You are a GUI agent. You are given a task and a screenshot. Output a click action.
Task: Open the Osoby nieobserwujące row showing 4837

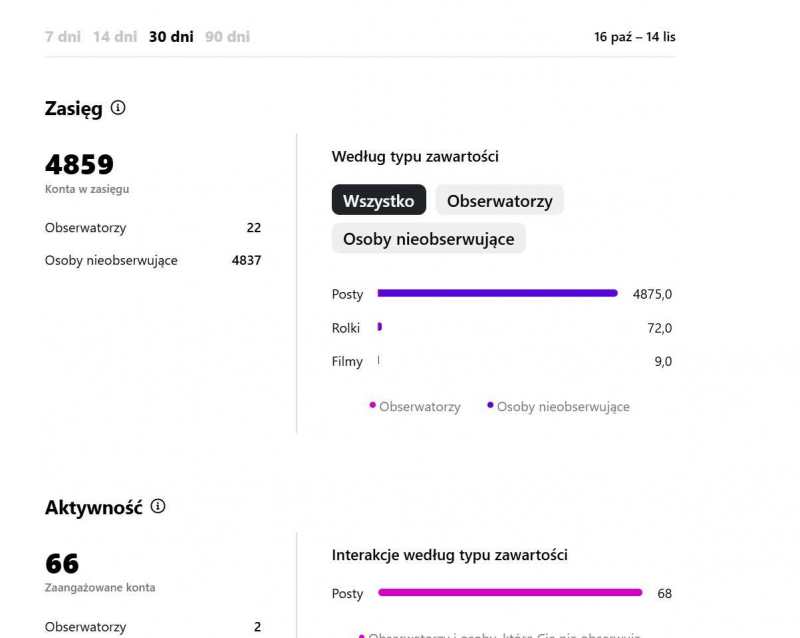(x=152, y=260)
